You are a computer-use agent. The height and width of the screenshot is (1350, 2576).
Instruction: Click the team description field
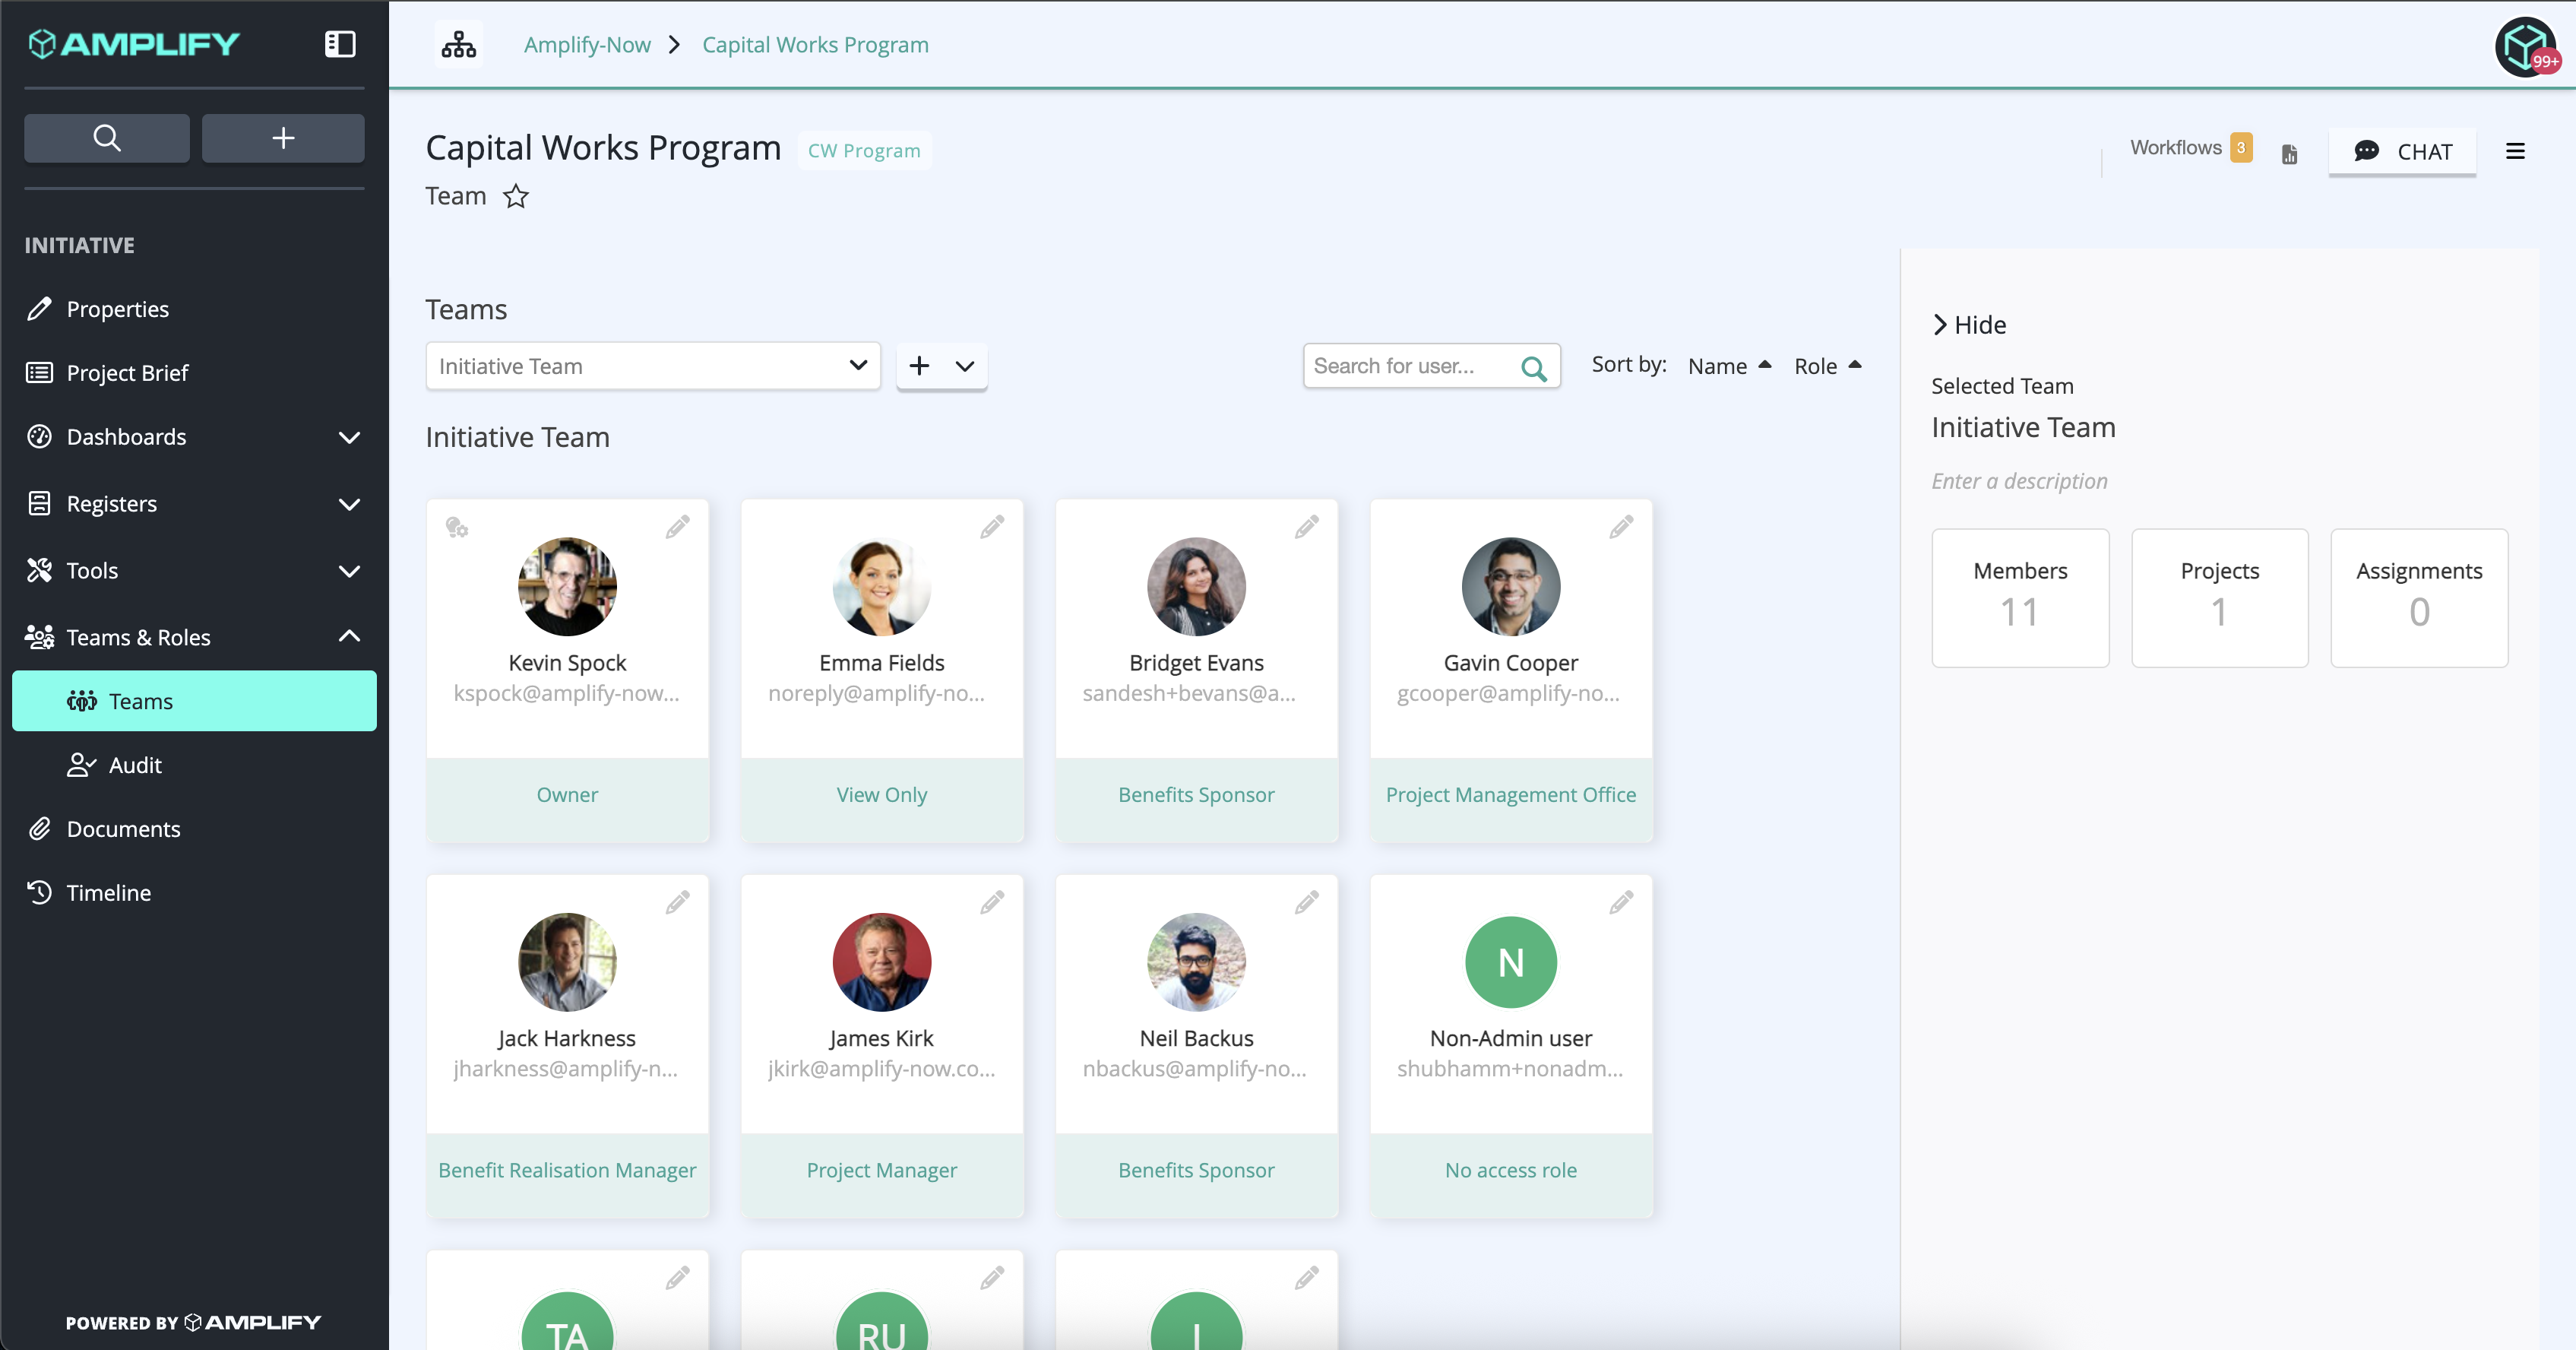[x=2019, y=480]
